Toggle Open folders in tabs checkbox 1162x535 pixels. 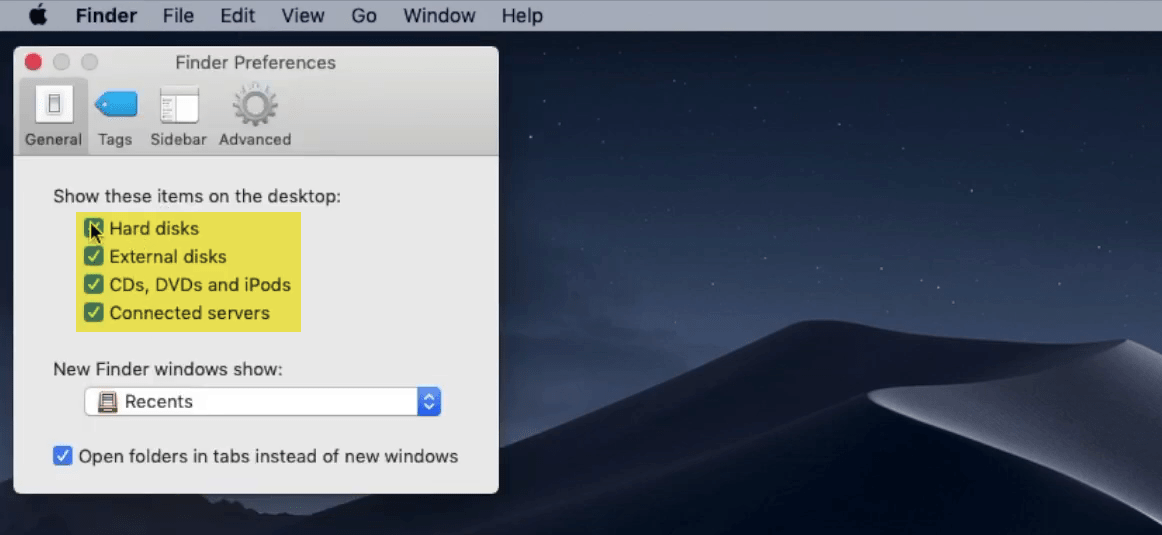click(63, 456)
